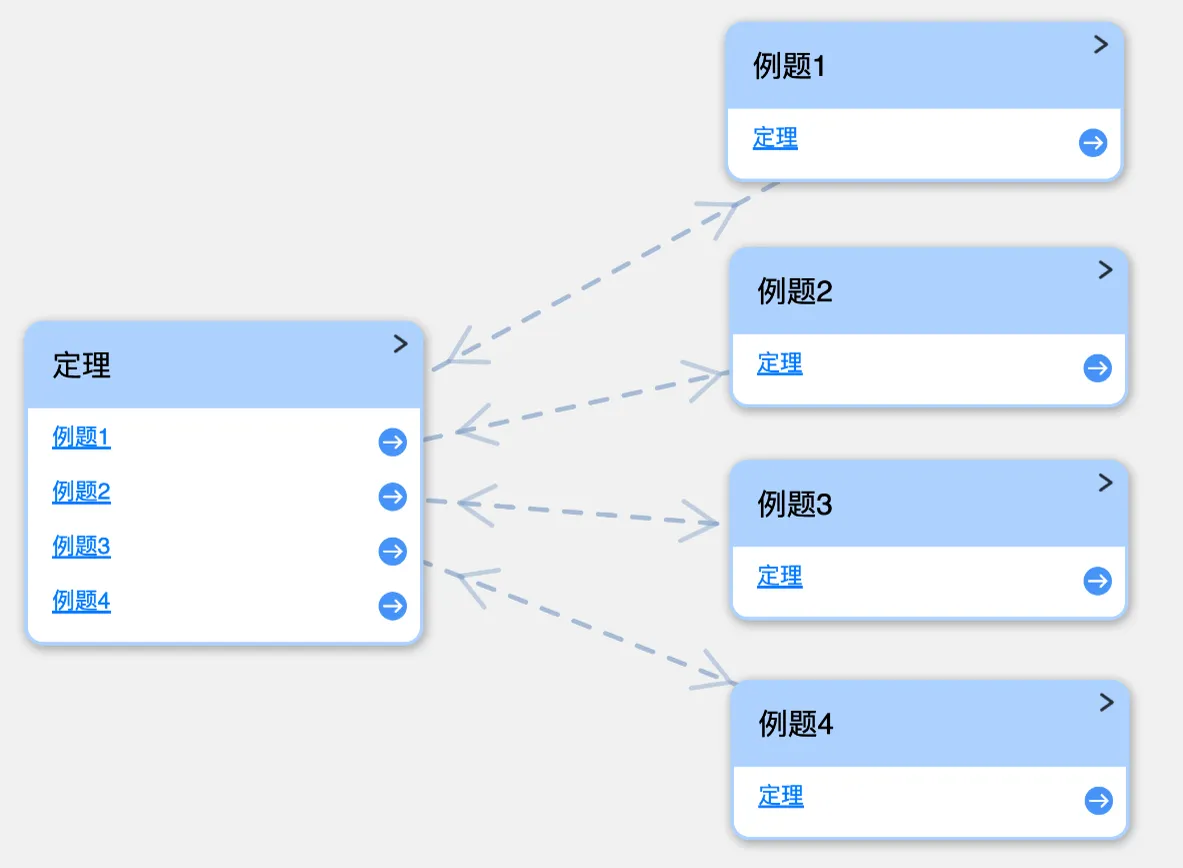Follow the 定理 link inside 例题4 card
Screen dimensions: 1183x868
[x=781, y=796]
